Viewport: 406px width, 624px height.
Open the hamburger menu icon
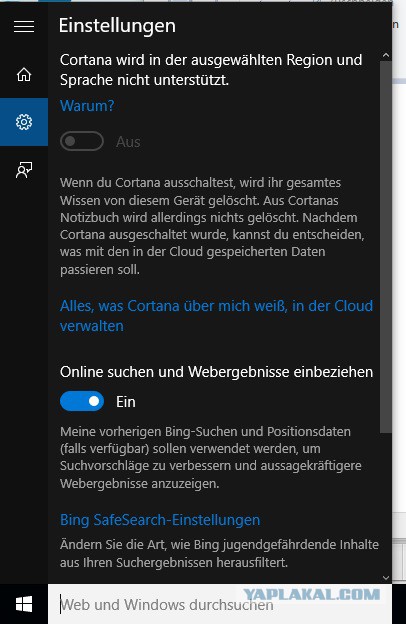pos(24,27)
